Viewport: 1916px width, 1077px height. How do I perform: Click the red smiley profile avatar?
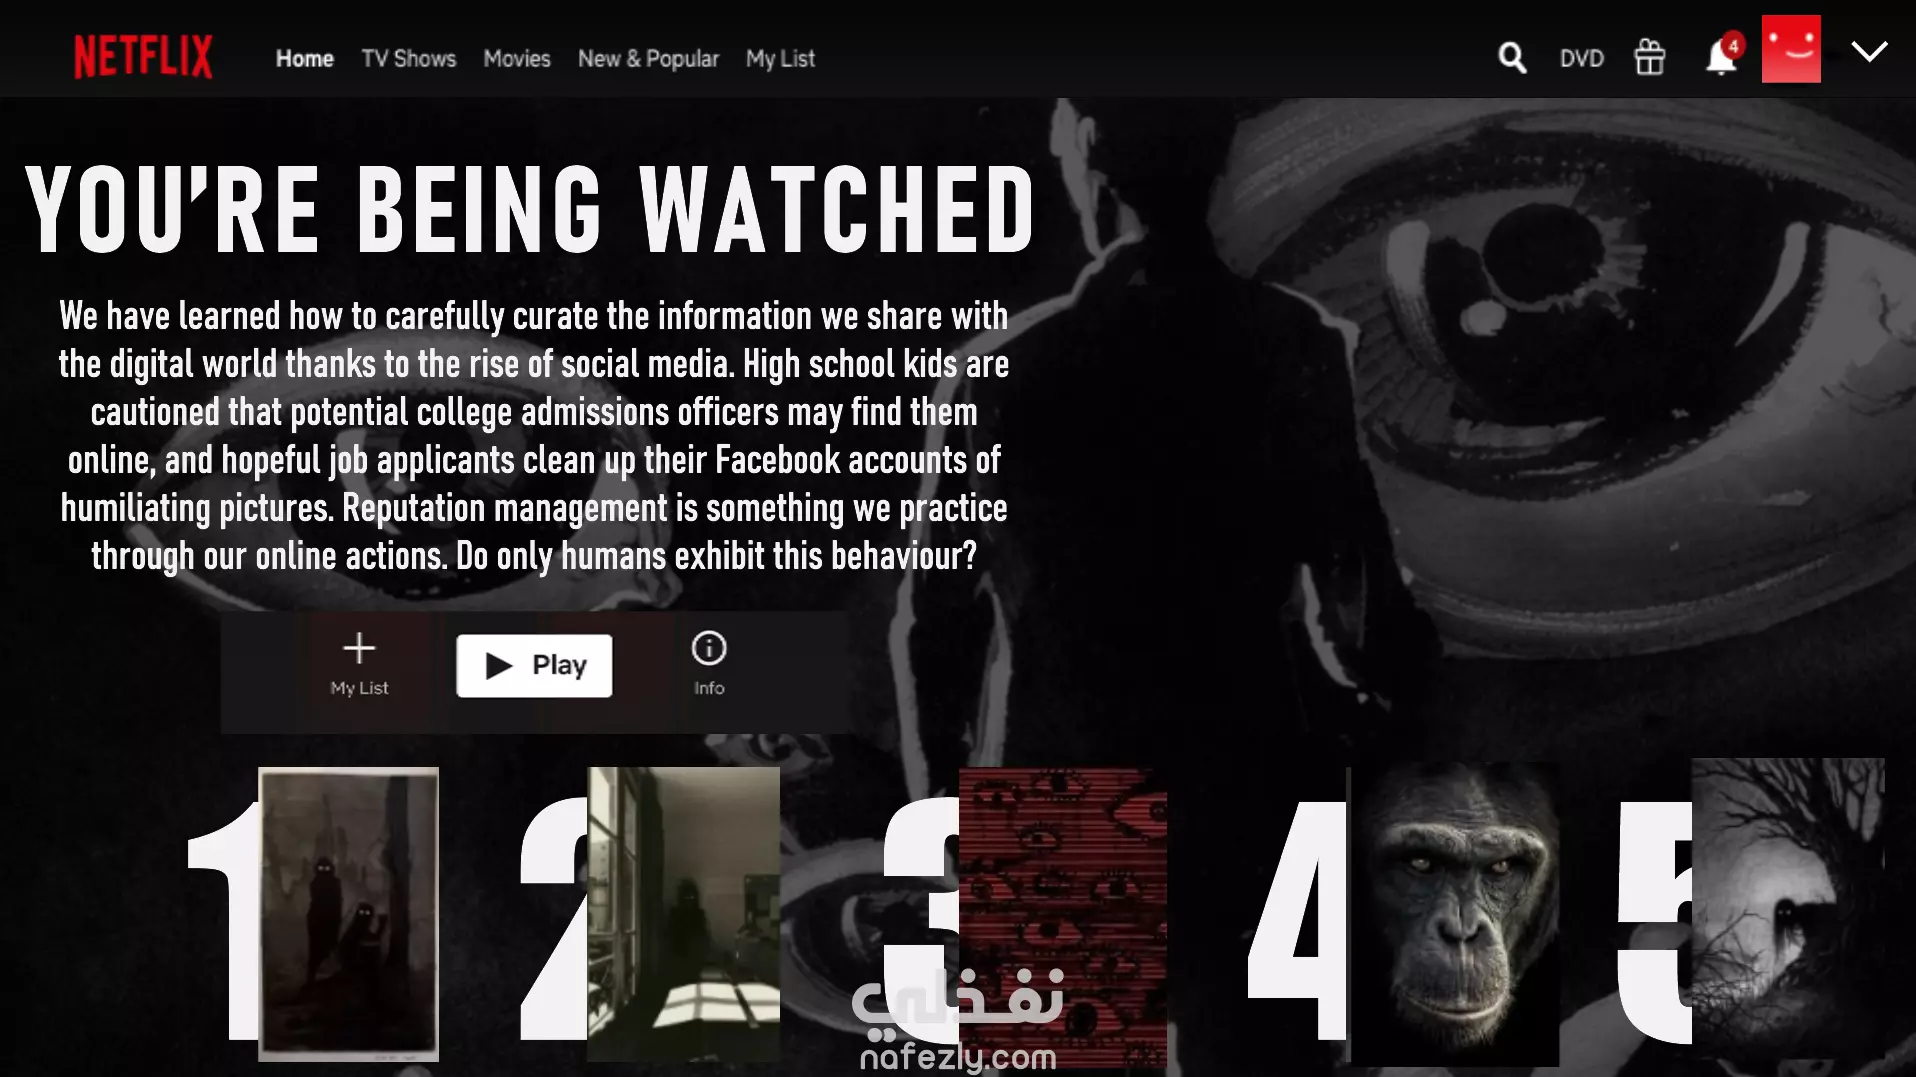click(1791, 49)
